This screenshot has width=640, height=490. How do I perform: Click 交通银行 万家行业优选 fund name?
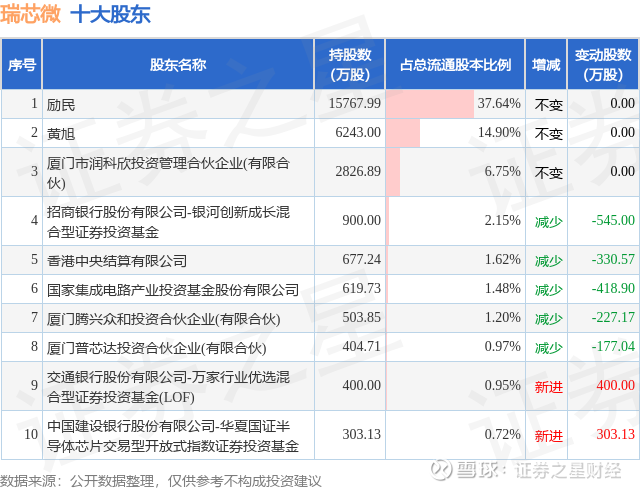click(168, 386)
